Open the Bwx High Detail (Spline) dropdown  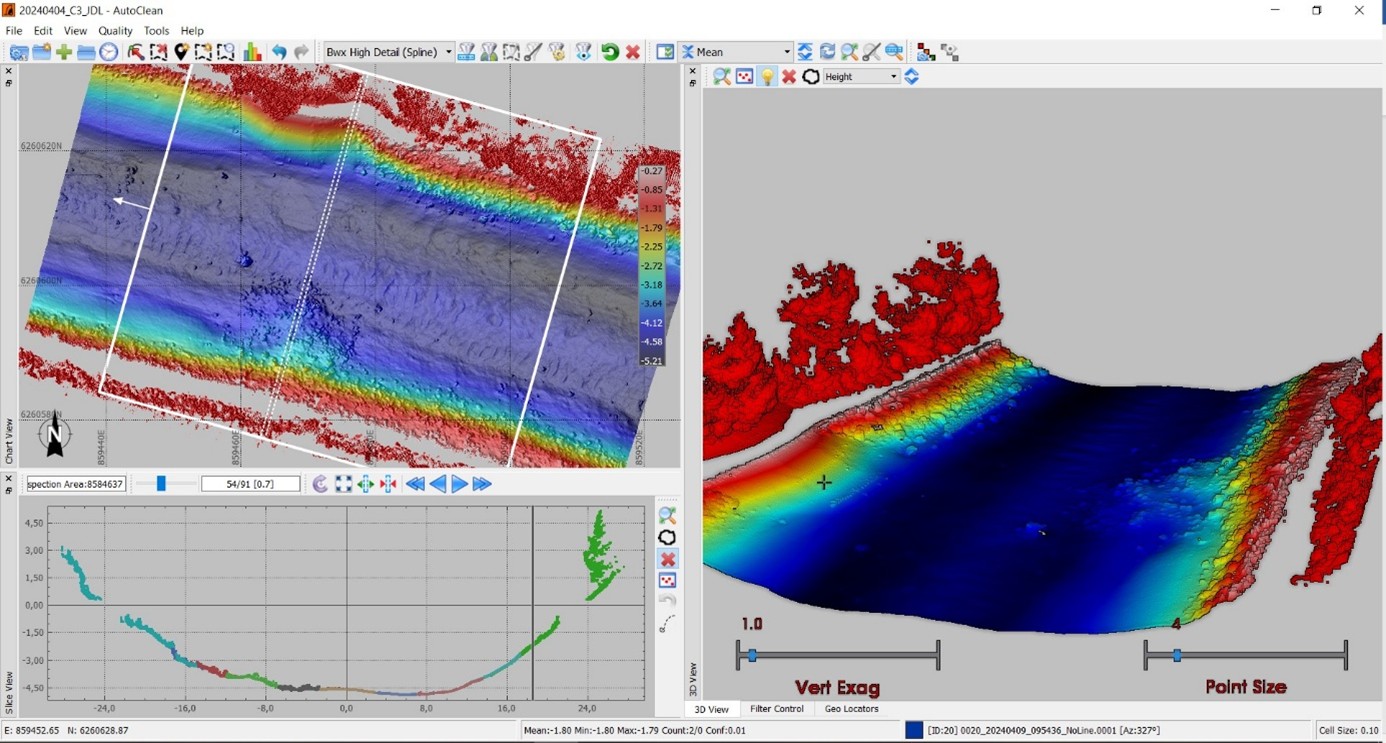coord(449,52)
